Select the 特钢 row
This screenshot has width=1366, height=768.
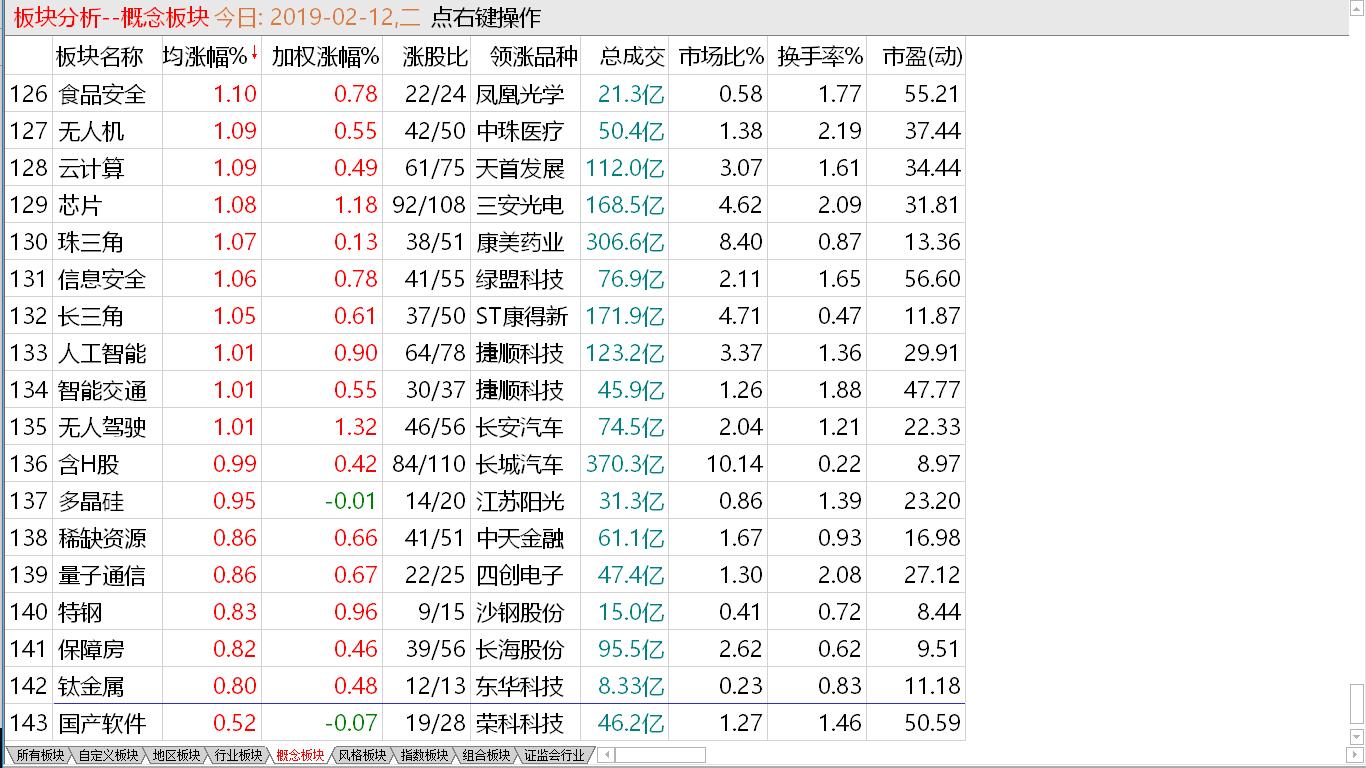485,612
